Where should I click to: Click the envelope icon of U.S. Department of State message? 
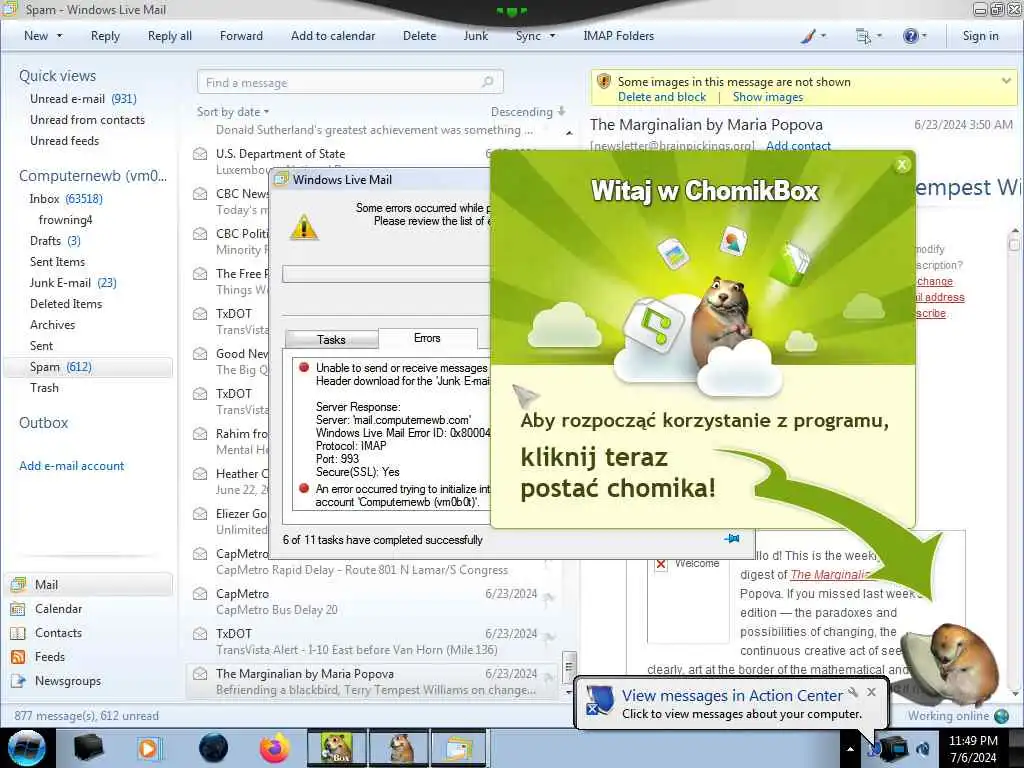point(200,153)
